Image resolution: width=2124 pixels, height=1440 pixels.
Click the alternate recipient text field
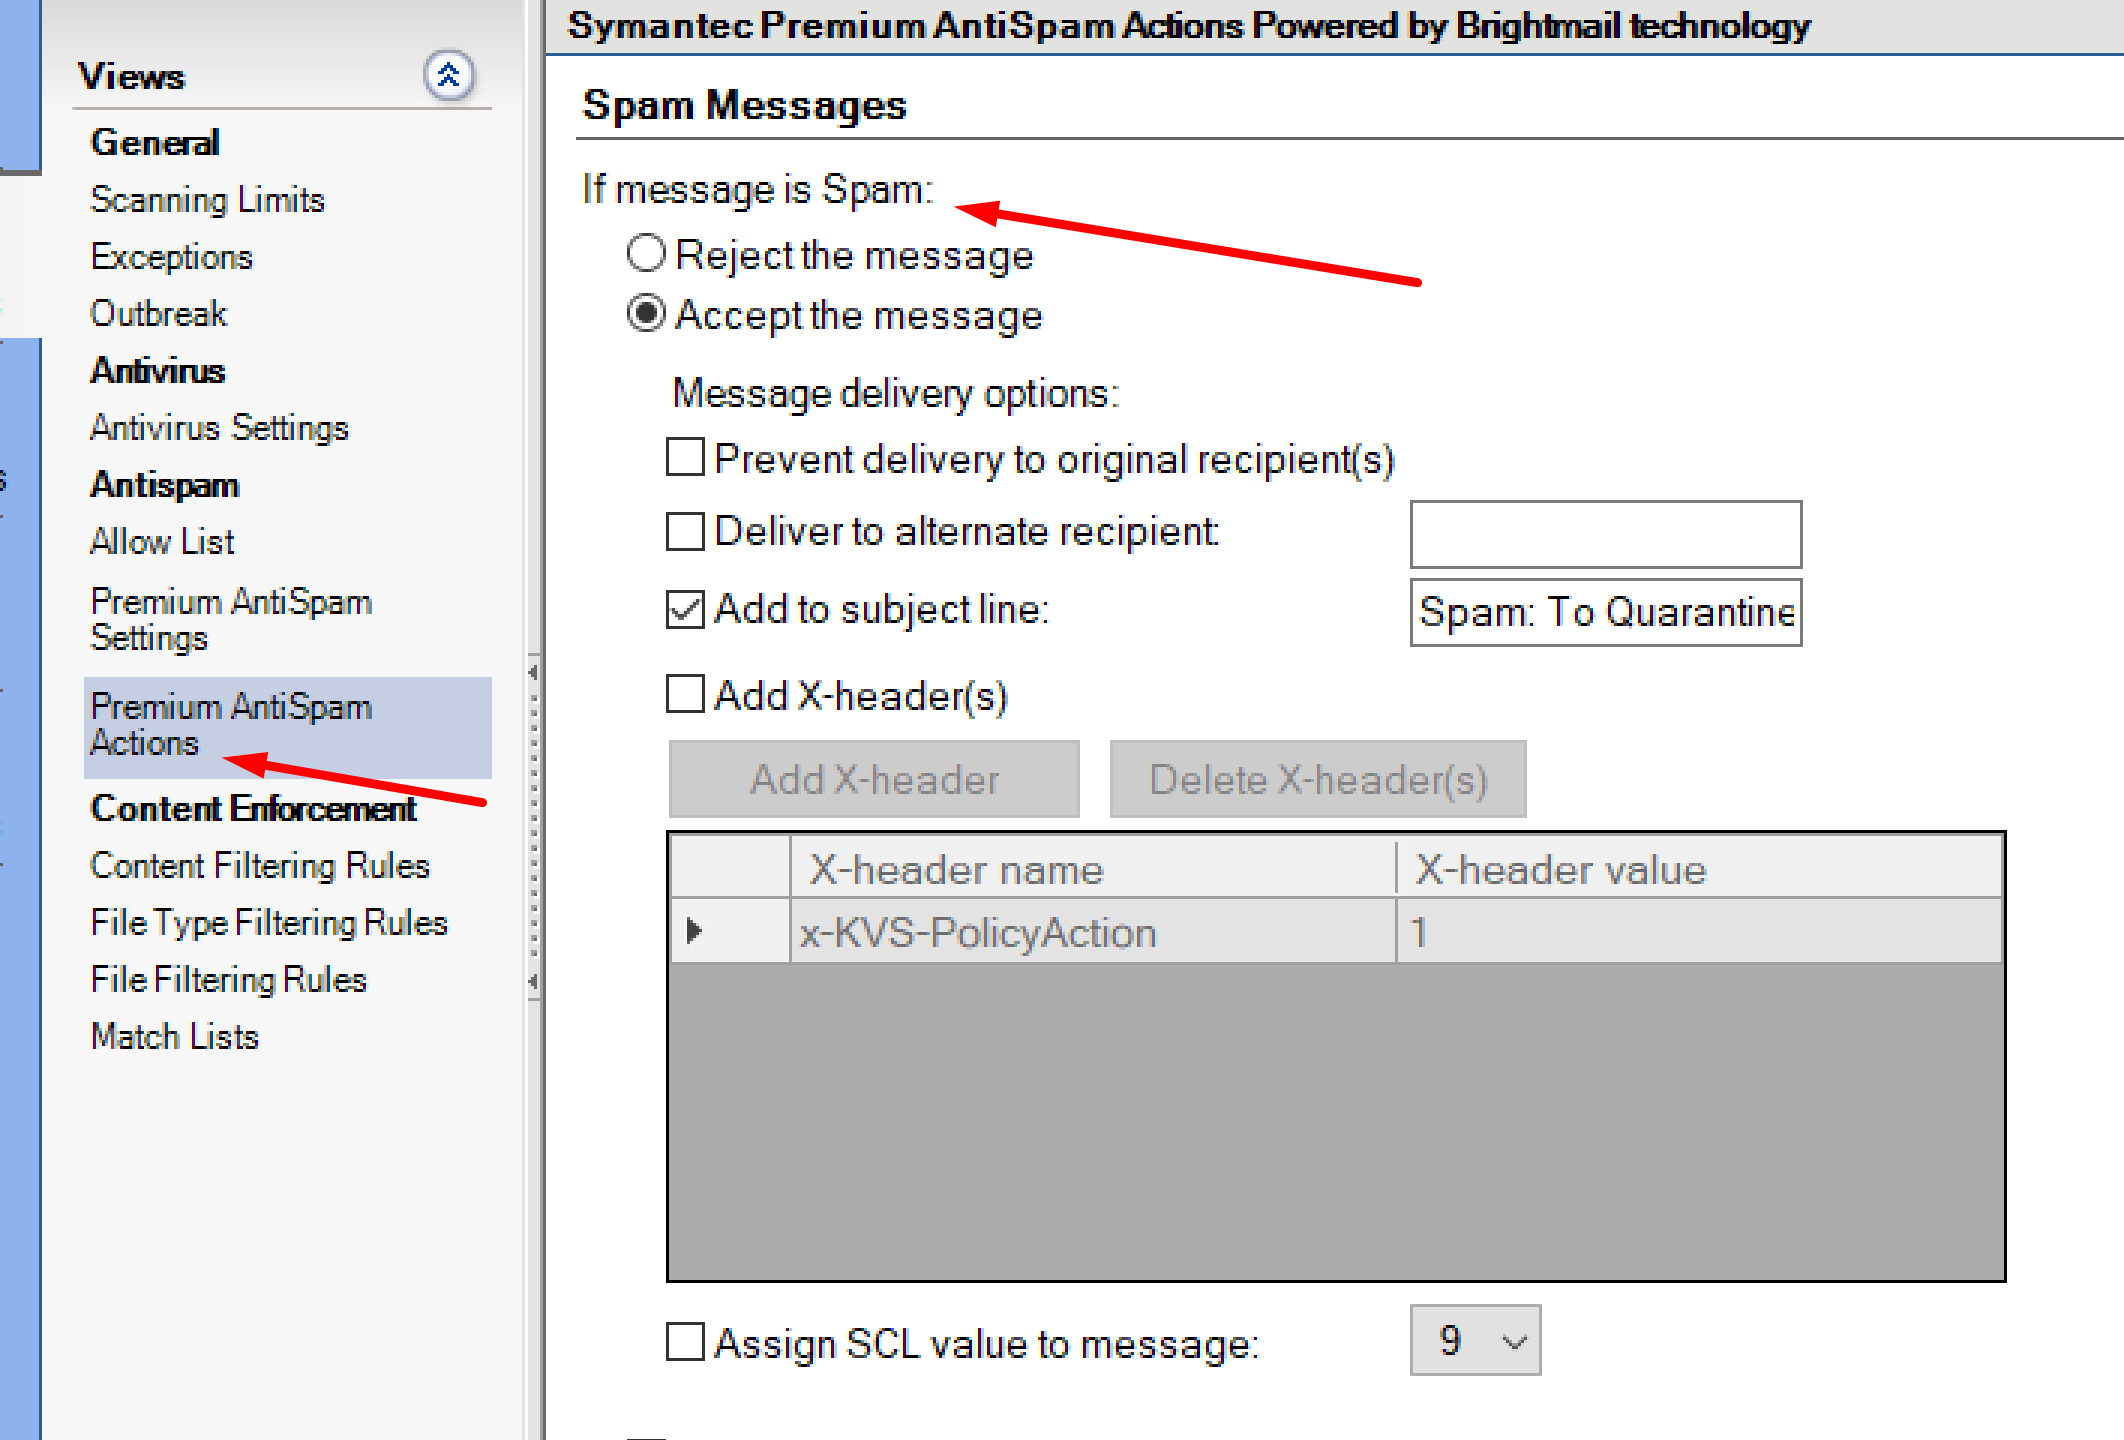click(x=1605, y=534)
